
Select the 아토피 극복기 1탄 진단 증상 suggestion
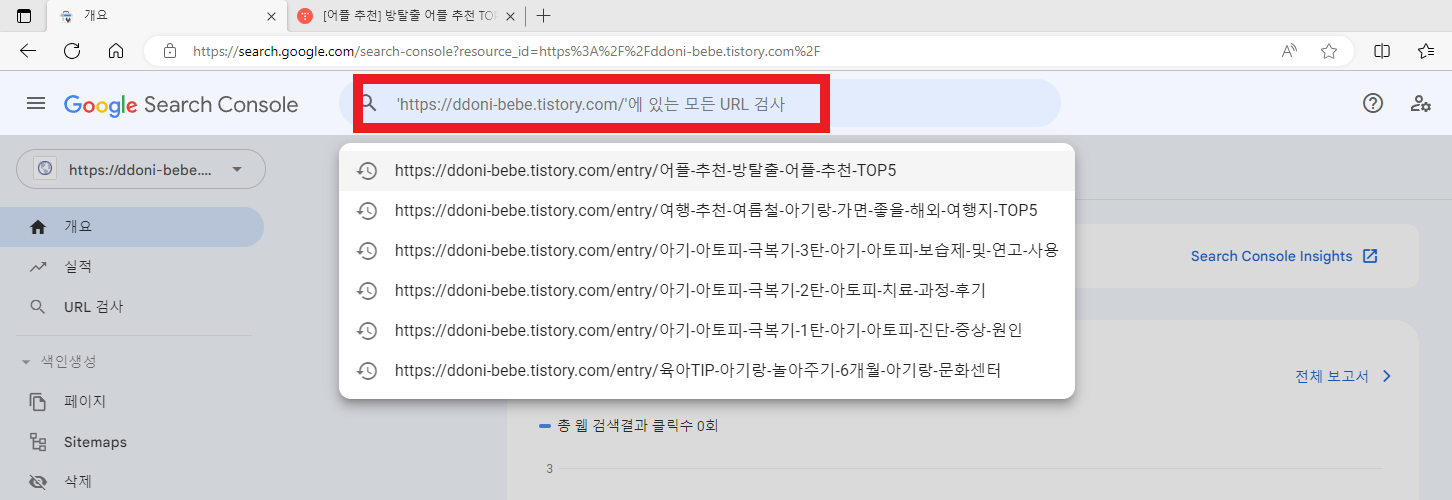(707, 330)
